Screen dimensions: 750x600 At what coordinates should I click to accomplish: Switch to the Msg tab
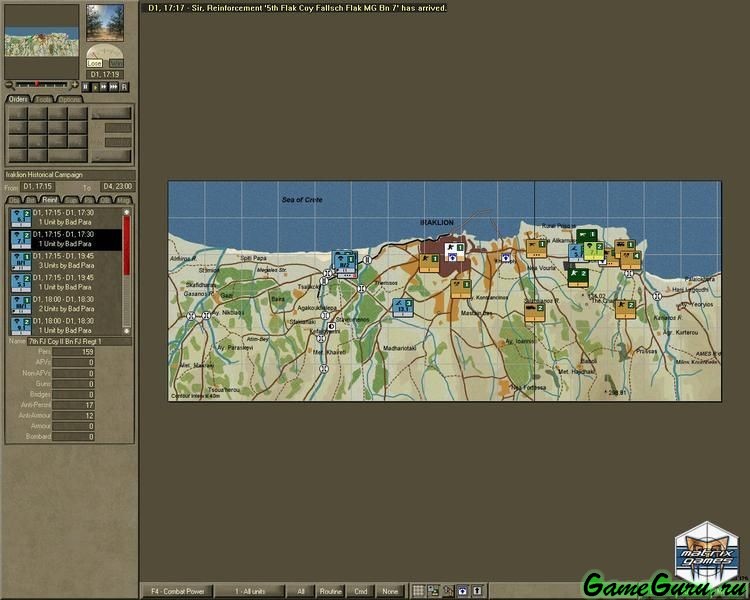tap(123, 200)
